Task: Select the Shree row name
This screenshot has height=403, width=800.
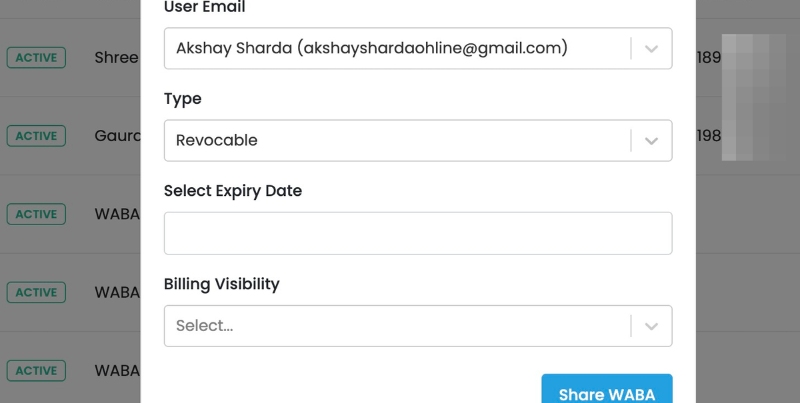Action: tap(116, 57)
